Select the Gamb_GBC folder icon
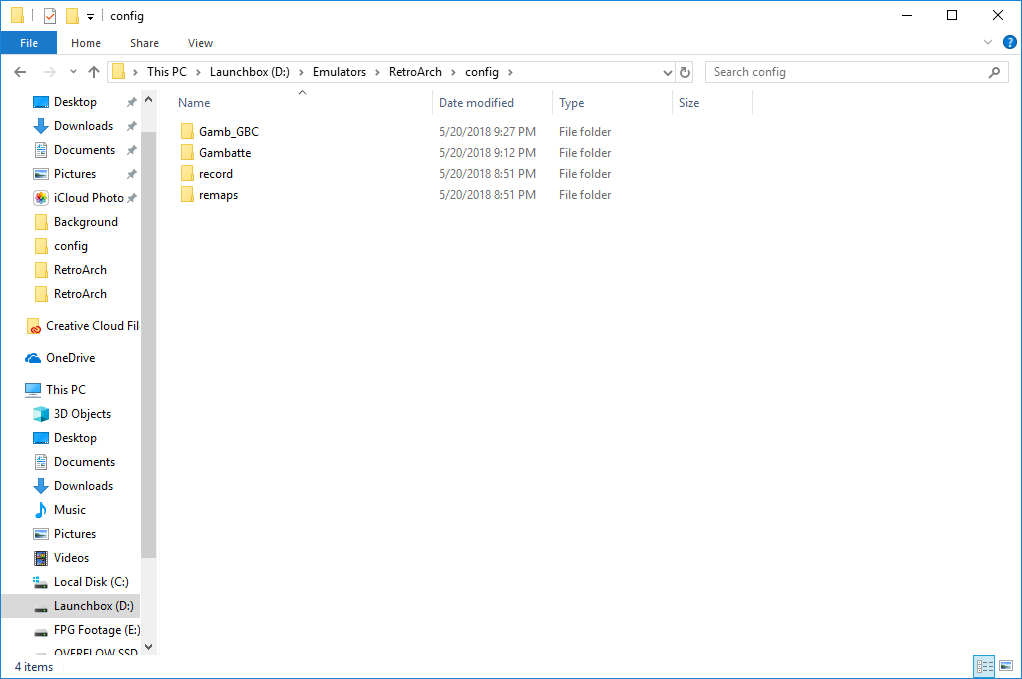 pos(187,131)
